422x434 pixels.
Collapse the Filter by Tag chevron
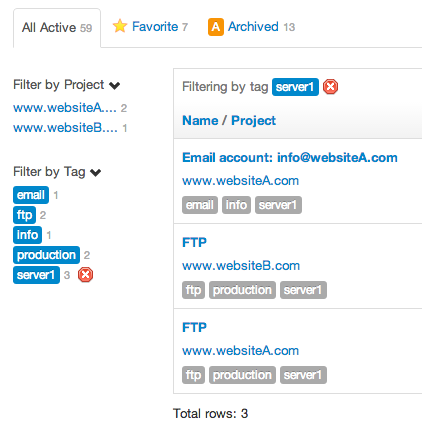click(96, 173)
